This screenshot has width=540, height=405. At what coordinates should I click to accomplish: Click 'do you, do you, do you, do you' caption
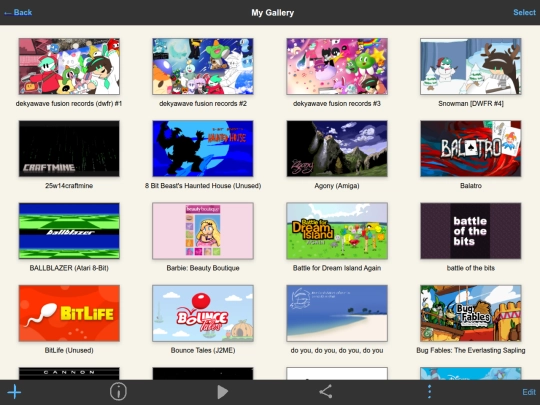(x=337, y=351)
